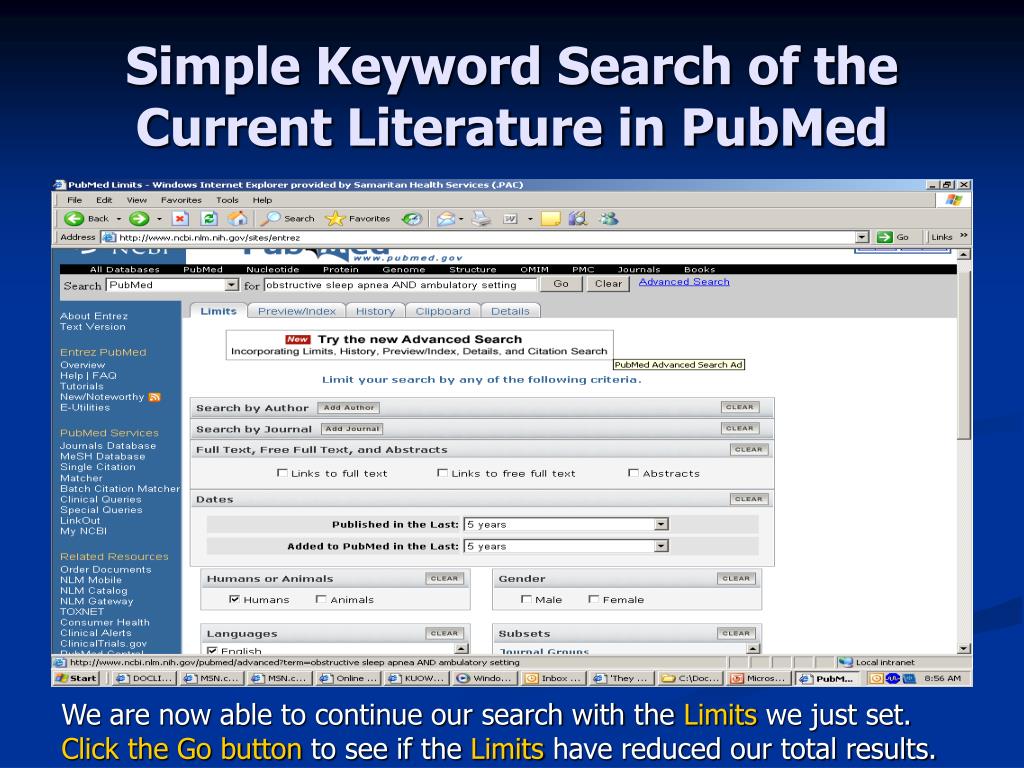Click the Add Journal button
This screenshot has width=1024, height=768.
tap(352, 429)
